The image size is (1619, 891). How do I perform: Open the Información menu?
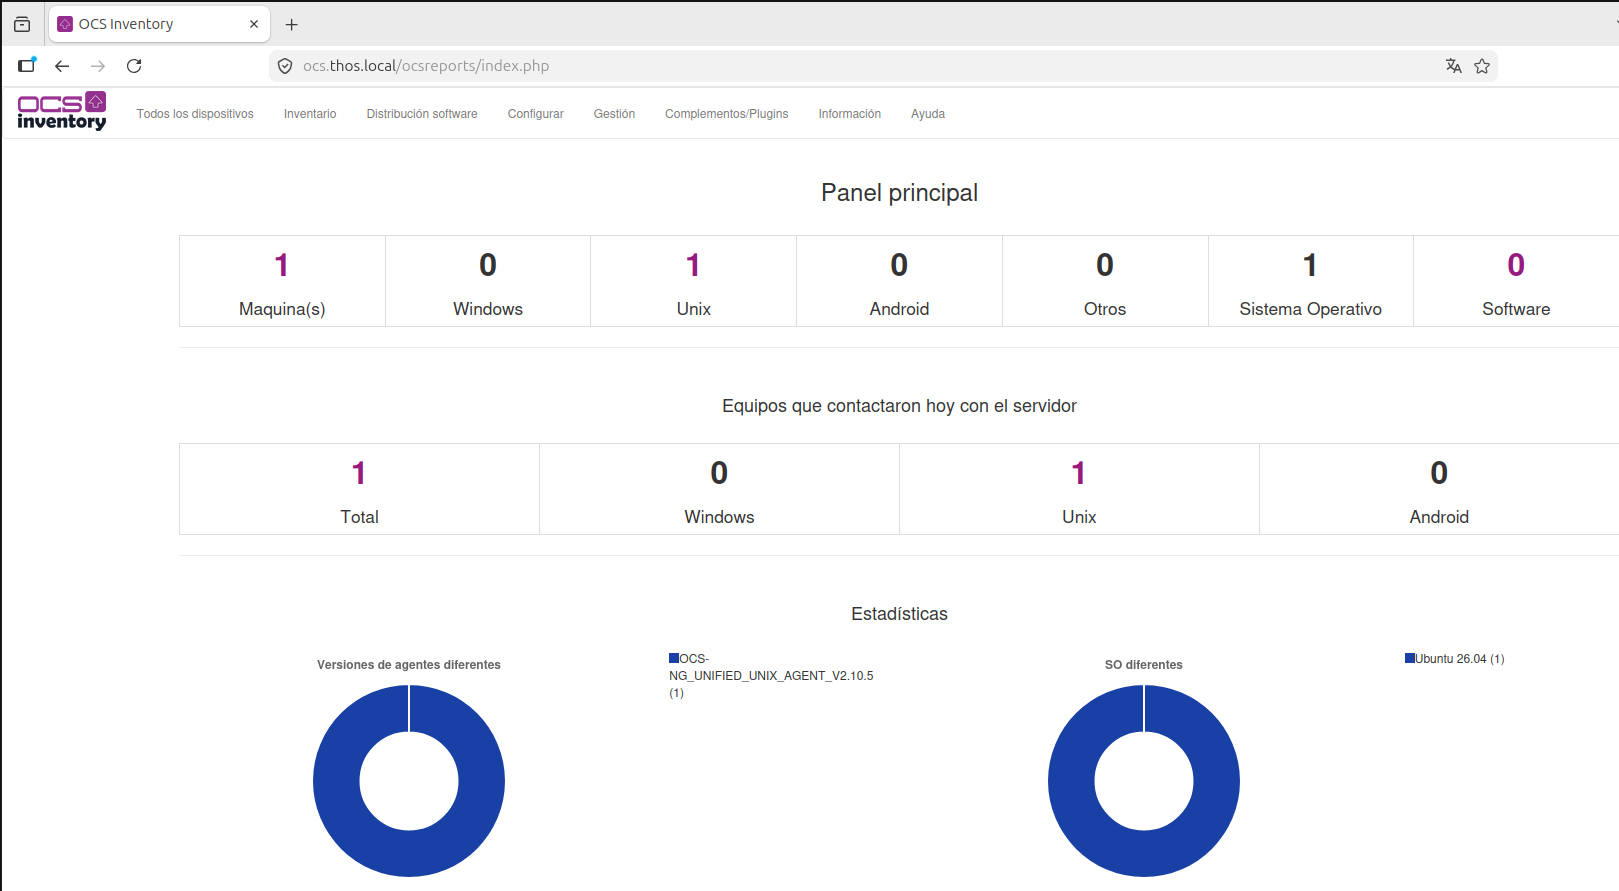click(850, 114)
